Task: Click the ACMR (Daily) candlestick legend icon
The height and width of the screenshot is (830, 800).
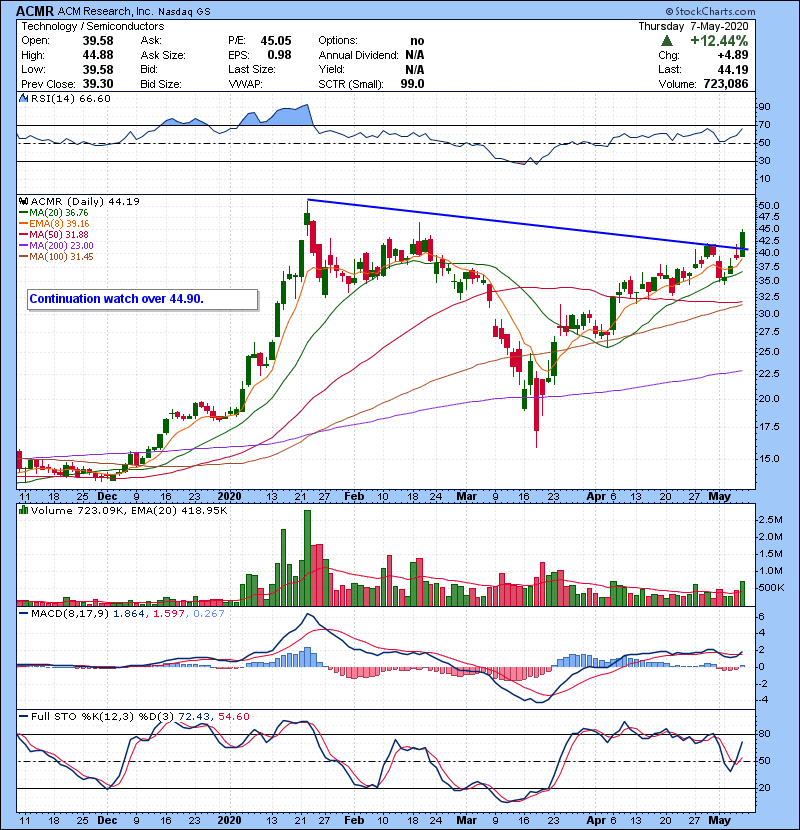Action: pos(23,201)
